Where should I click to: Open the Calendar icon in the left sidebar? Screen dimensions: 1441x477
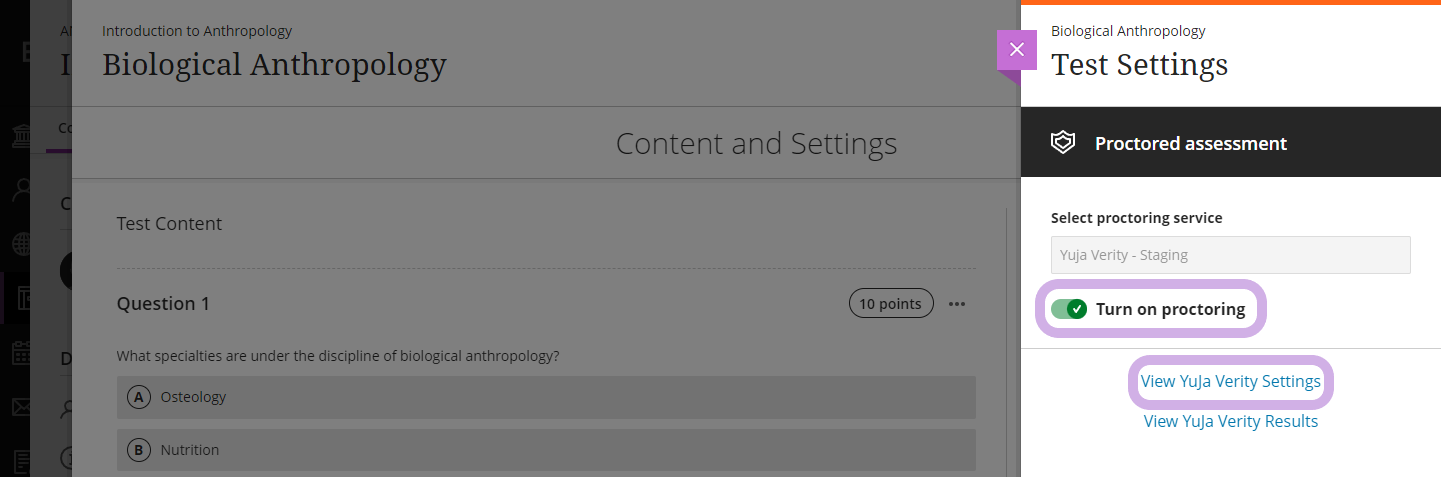[21, 352]
